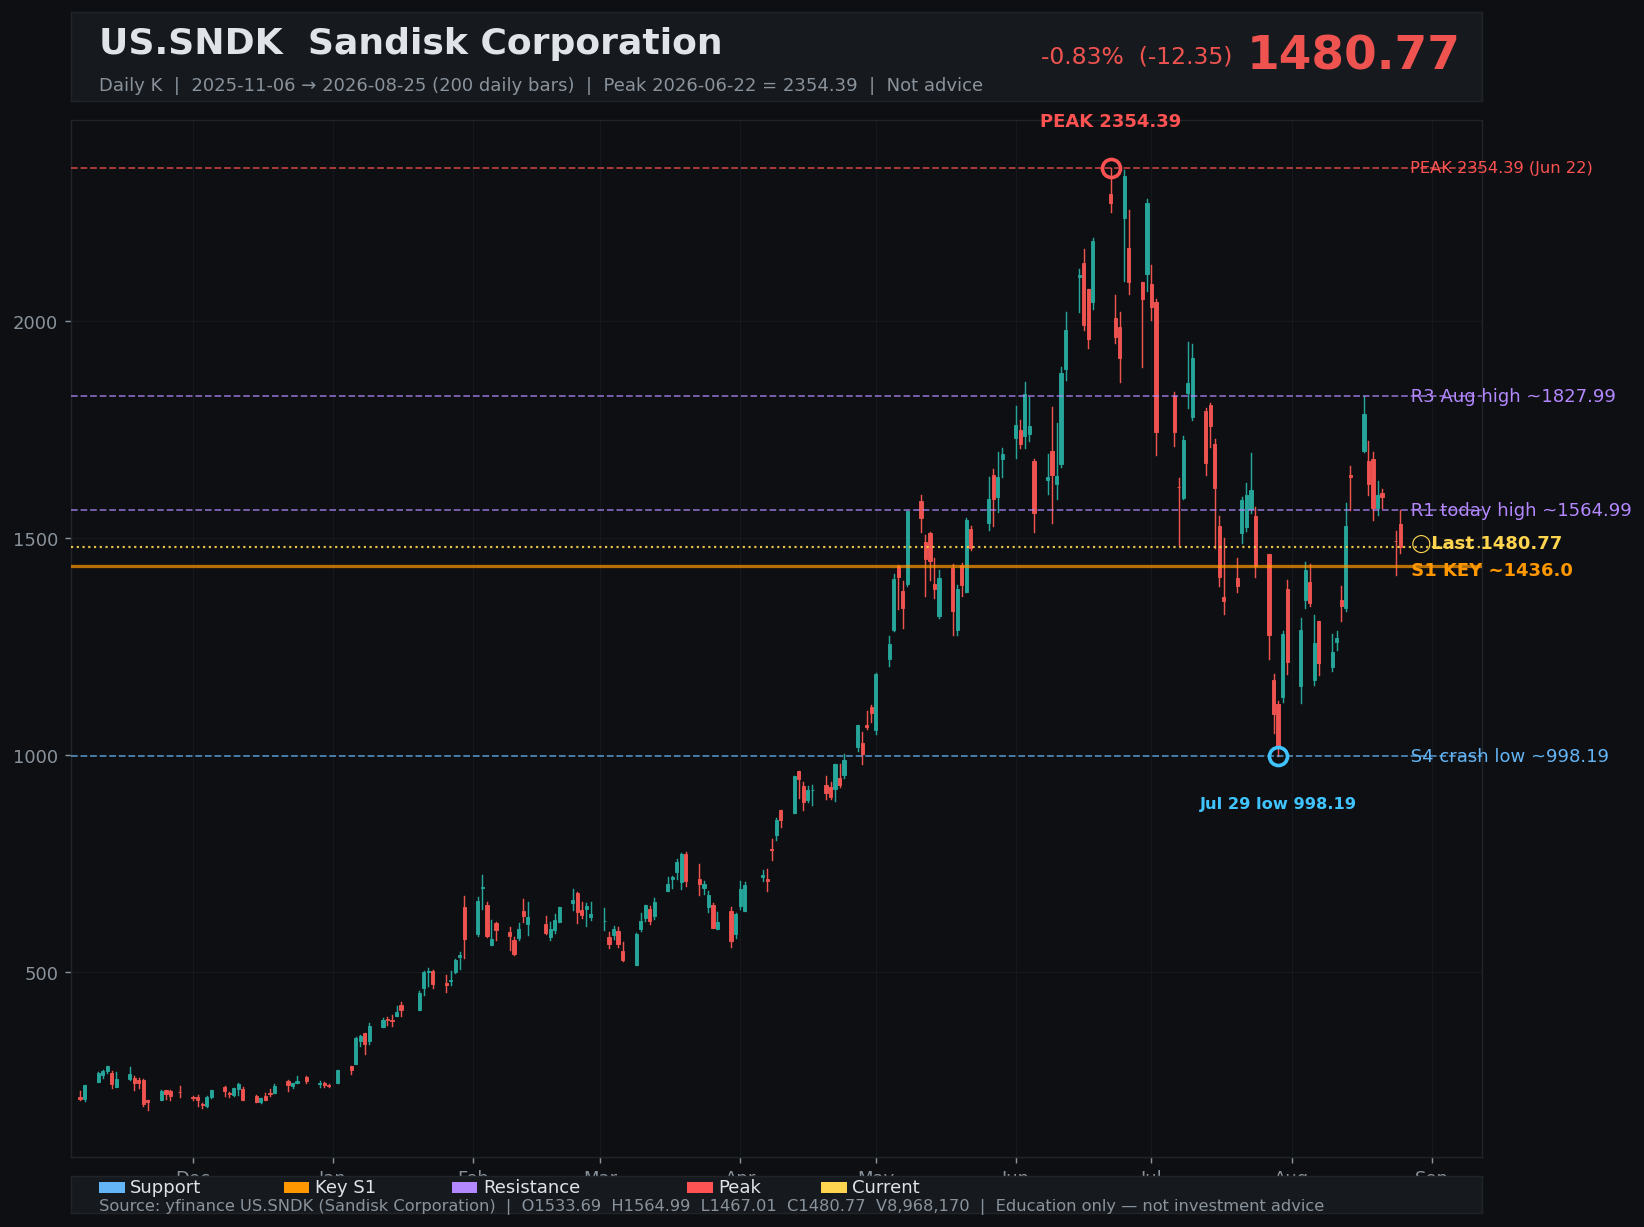Click the 'L1467.01' low value in footer
1644x1227 pixels.
739,1206
